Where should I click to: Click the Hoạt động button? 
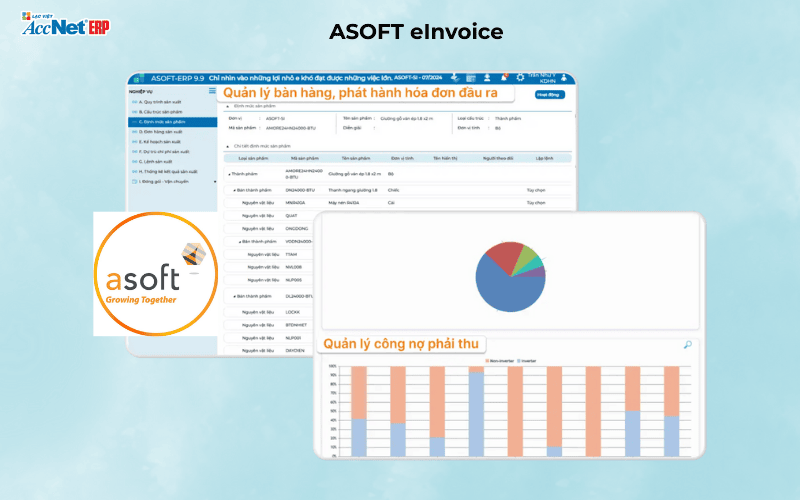pos(549,95)
